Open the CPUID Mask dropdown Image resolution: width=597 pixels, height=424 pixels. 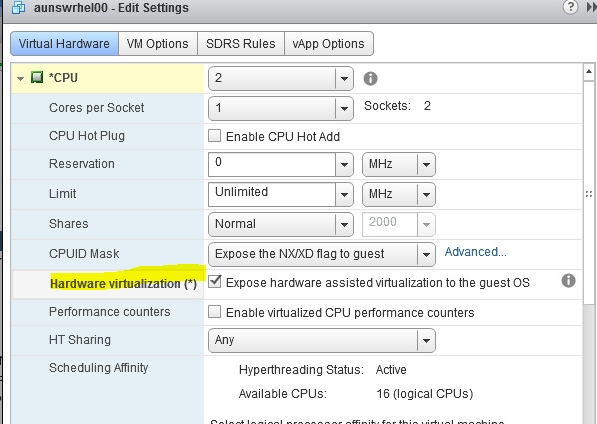click(322, 254)
